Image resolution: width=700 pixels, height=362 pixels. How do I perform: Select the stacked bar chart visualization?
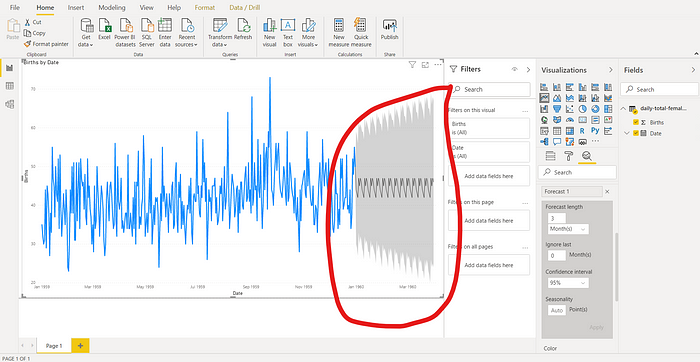(544, 87)
